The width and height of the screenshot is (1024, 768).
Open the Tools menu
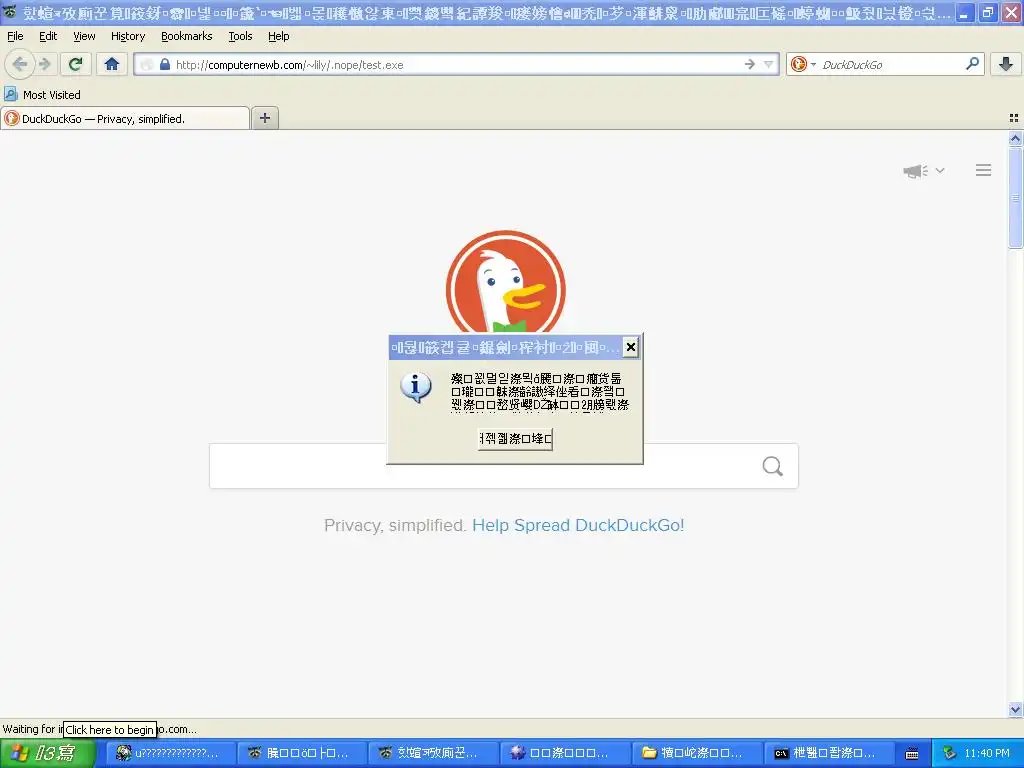point(240,36)
